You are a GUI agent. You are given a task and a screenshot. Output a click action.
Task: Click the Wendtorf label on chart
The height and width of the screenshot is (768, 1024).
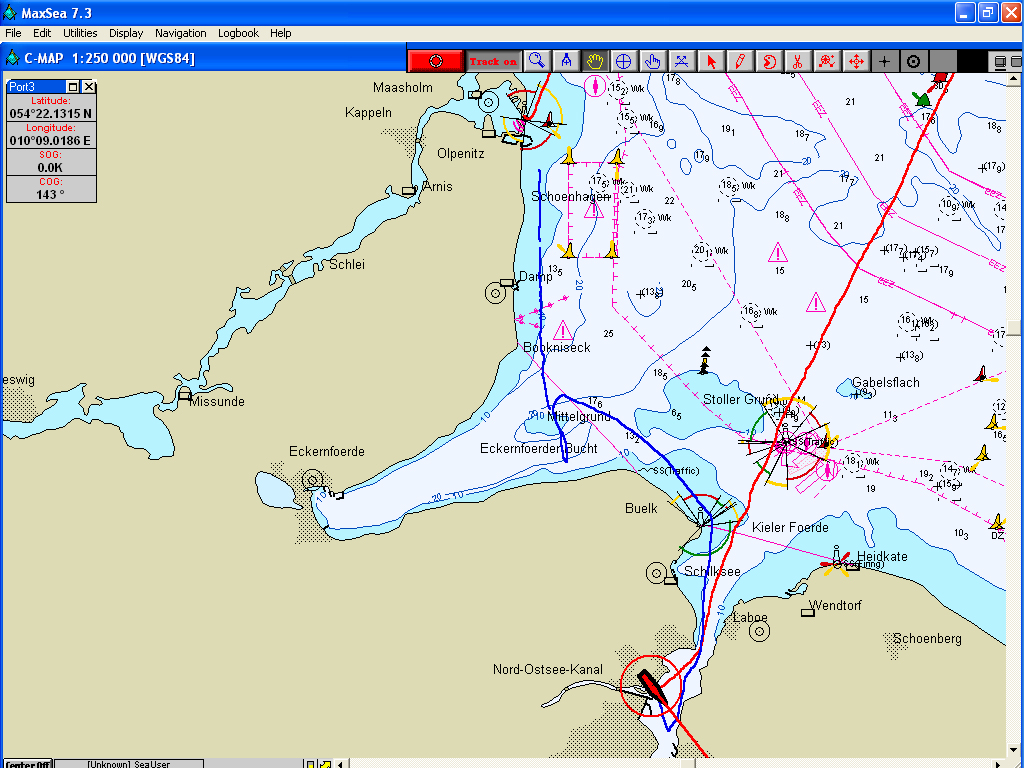point(835,605)
